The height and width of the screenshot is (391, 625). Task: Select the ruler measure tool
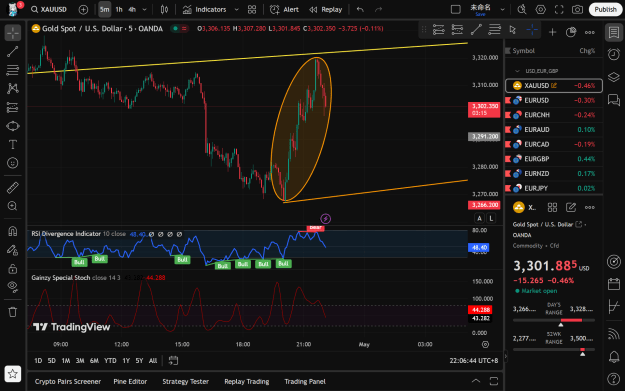click(13, 187)
